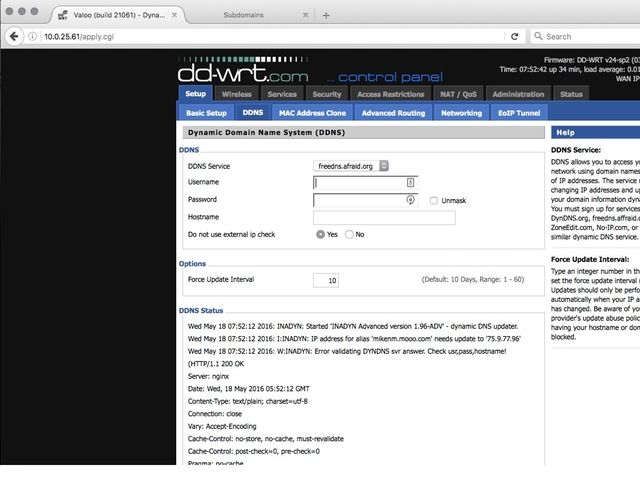
Task: Go to Networking sub-tab
Action: (x=461, y=113)
